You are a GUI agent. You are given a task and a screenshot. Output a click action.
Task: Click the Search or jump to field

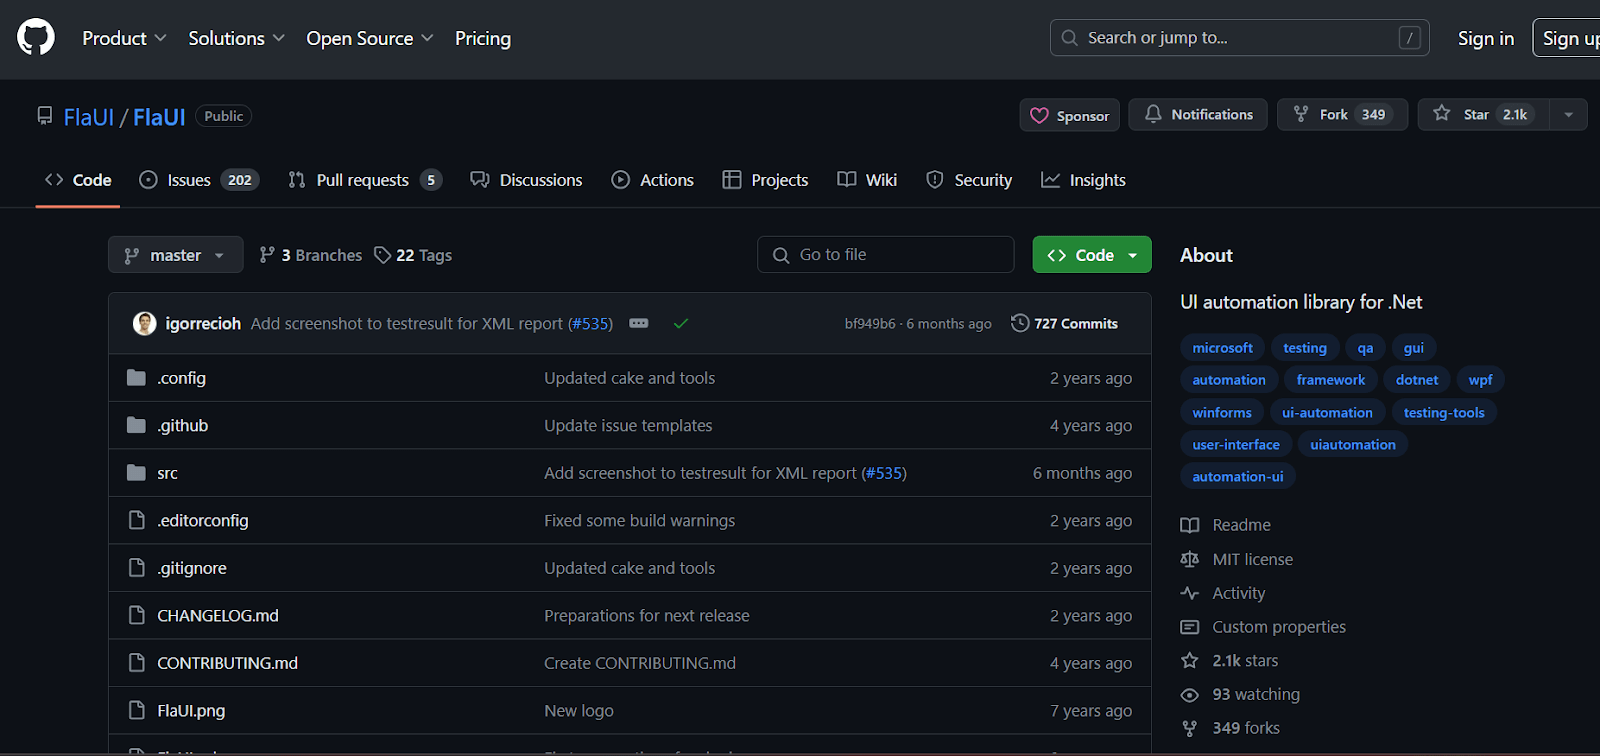point(1240,38)
